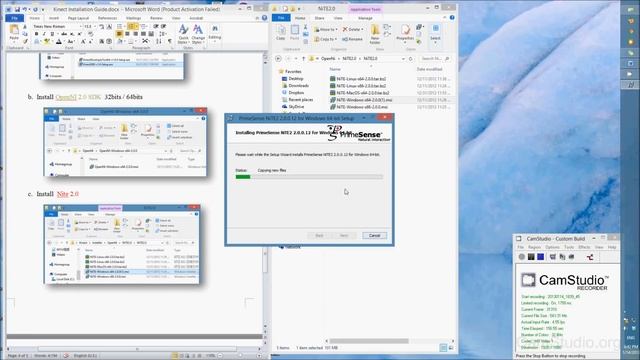Click Rename in Explorer ribbon
Image resolution: width=640 pixels, height=360 pixels.
pos(352,39)
